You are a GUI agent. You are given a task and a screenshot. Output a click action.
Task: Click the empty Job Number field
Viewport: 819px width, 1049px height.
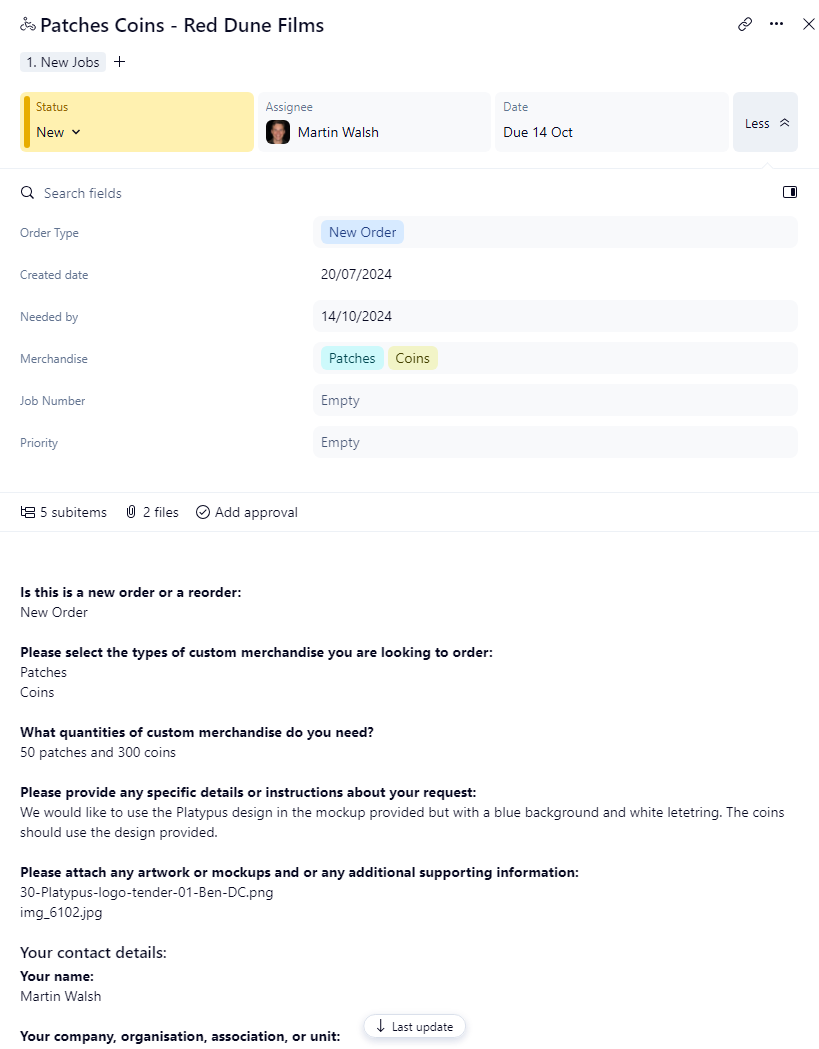[555, 401]
